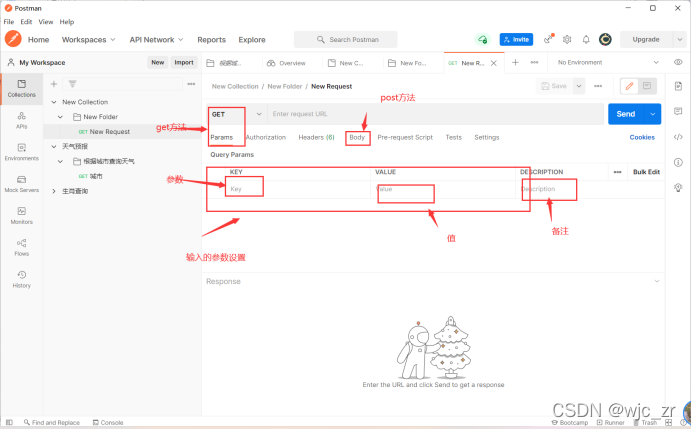691x430 pixels.
Task: Click the satellite capture requests icon
Action: tap(548, 39)
